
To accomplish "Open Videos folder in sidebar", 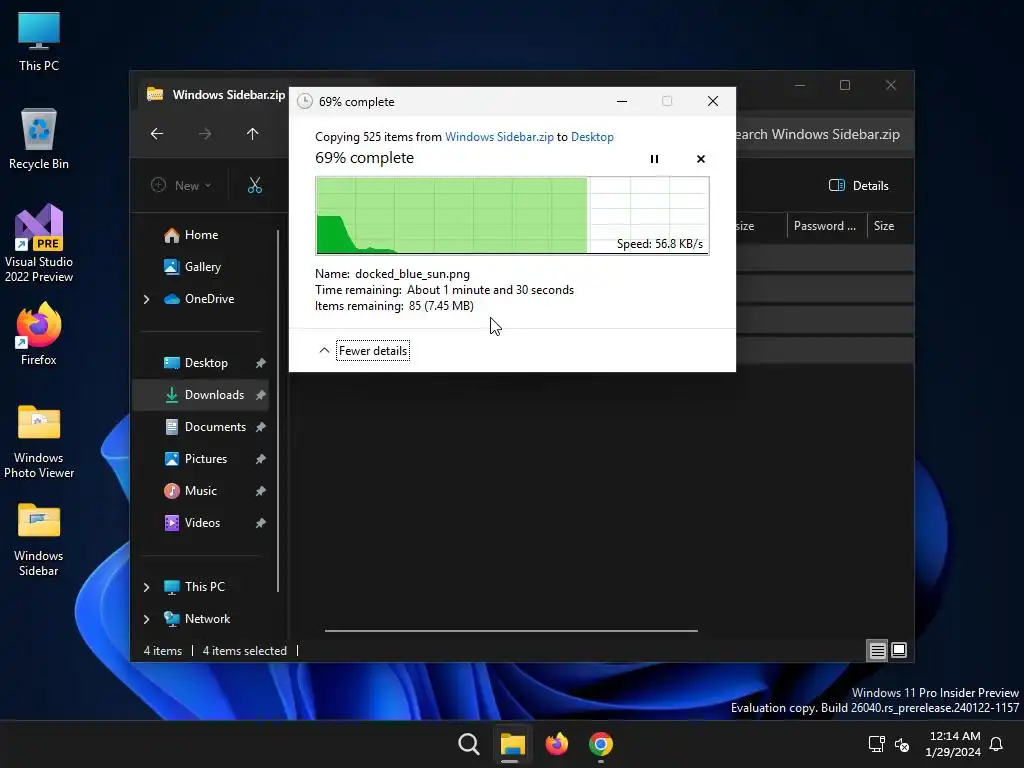I will [x=202, y=523].
